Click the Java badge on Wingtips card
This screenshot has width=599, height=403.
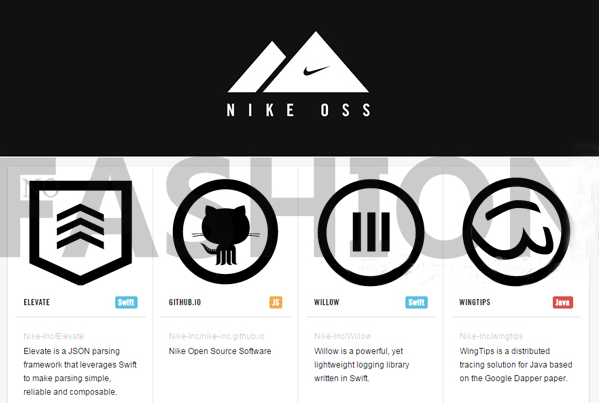tap(563, 302)
